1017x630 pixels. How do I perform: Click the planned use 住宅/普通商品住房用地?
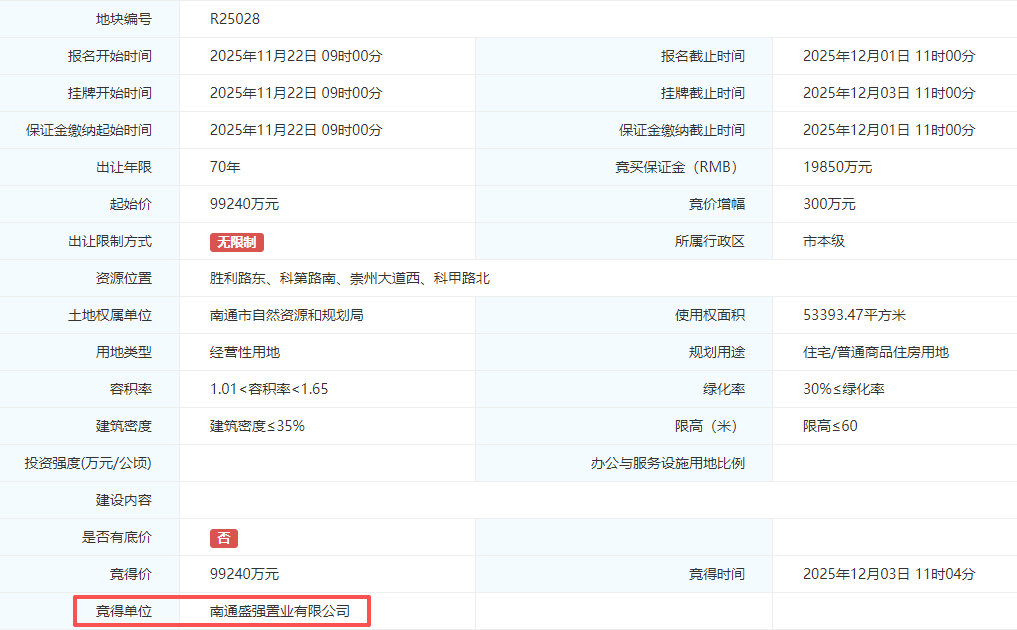click(x=875, y=352)
